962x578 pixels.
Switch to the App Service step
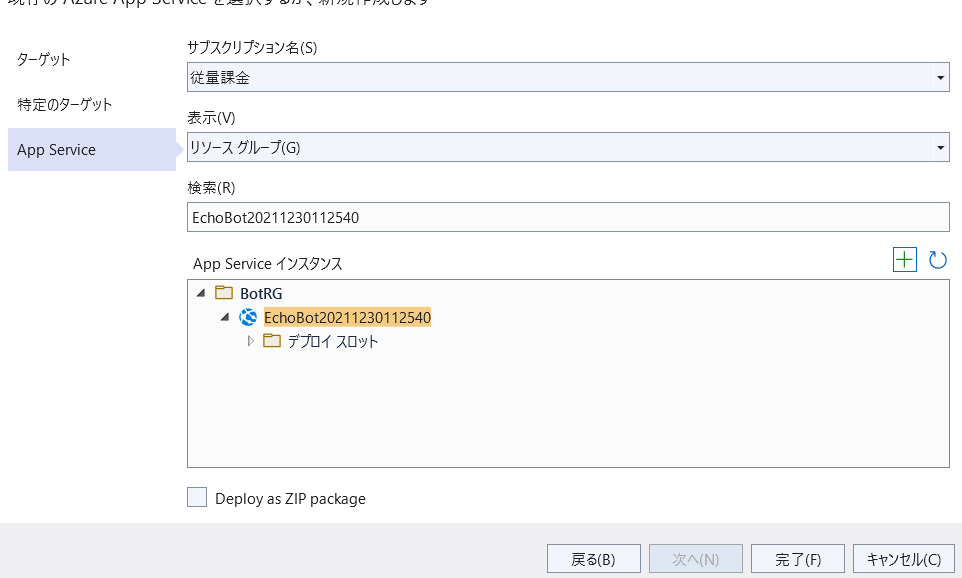pos(54,149)
